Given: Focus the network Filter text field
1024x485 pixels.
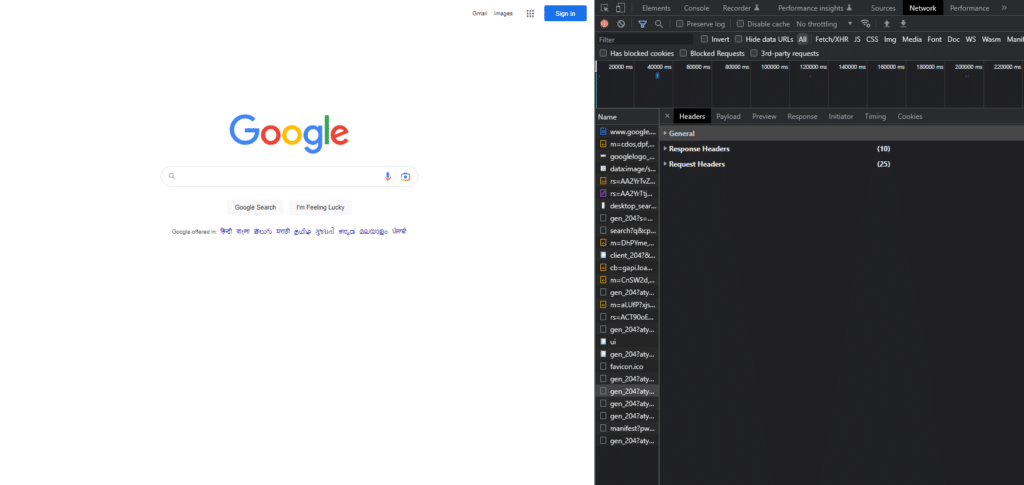Looking at the screenshot, I should (645, 40).
